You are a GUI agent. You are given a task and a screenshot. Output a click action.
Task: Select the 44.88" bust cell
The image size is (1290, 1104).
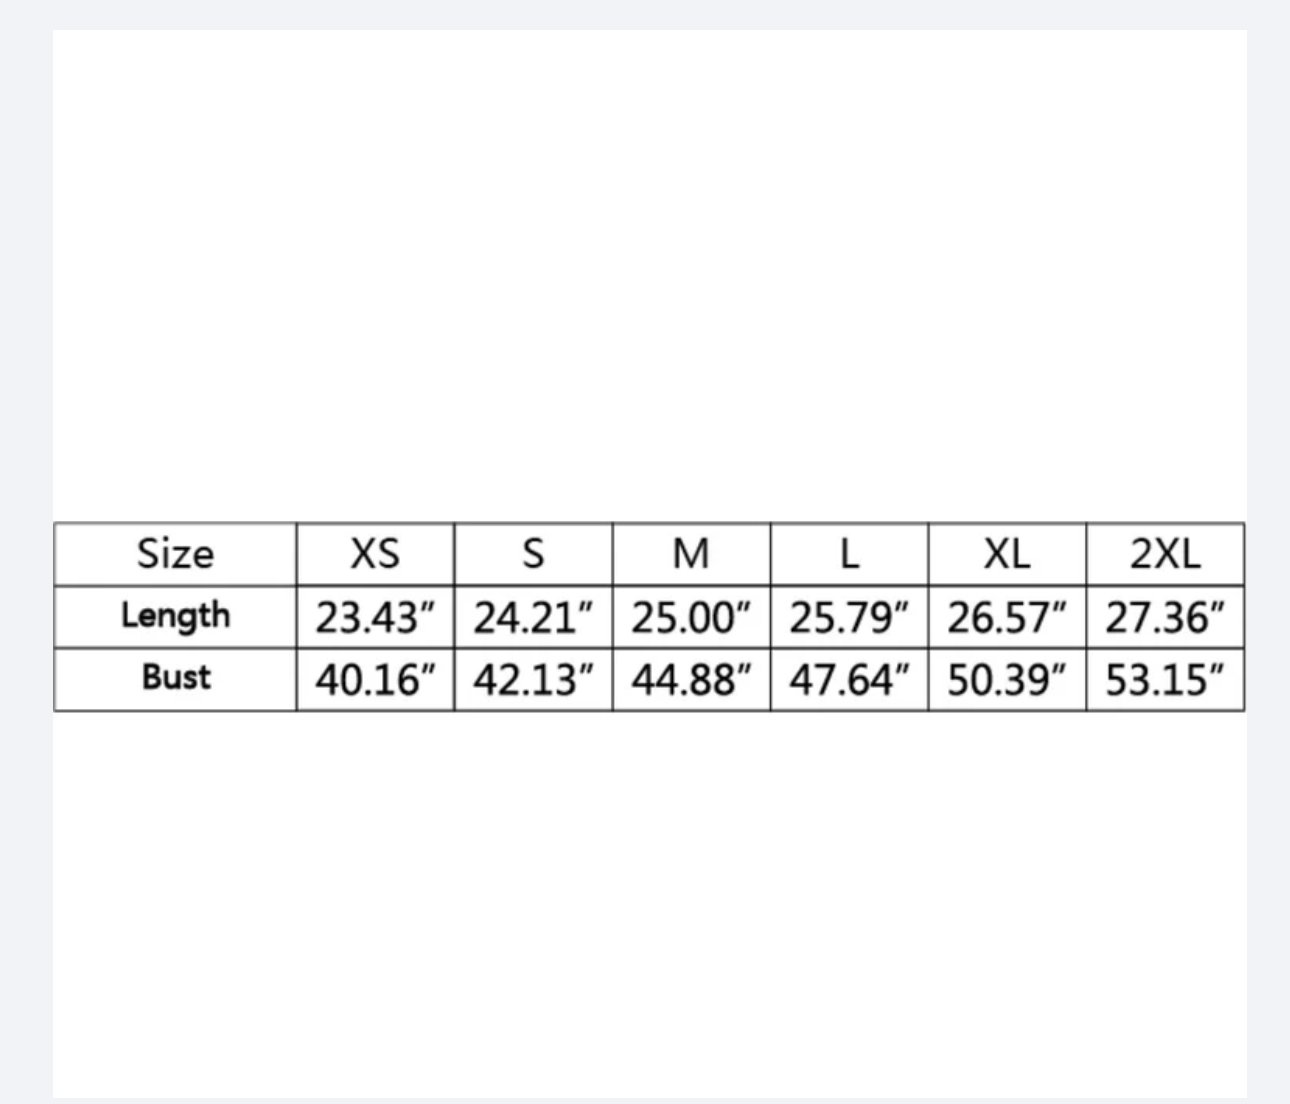(x=691, y=680)
